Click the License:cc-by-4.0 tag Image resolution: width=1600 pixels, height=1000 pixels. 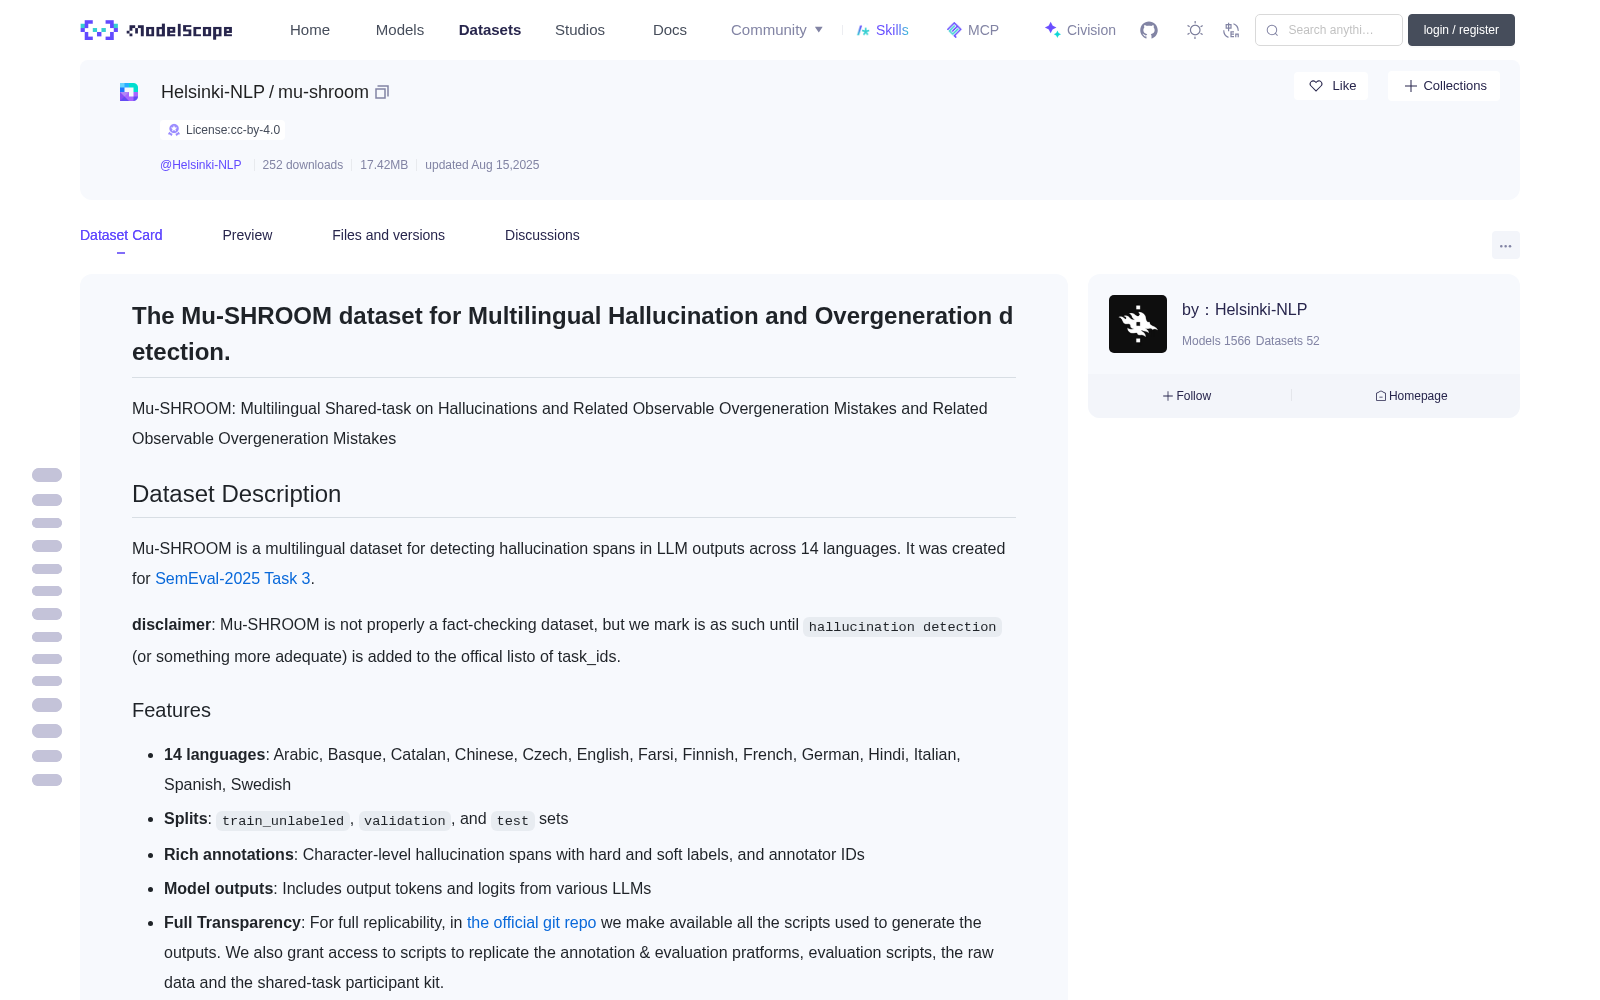[223, 130]
